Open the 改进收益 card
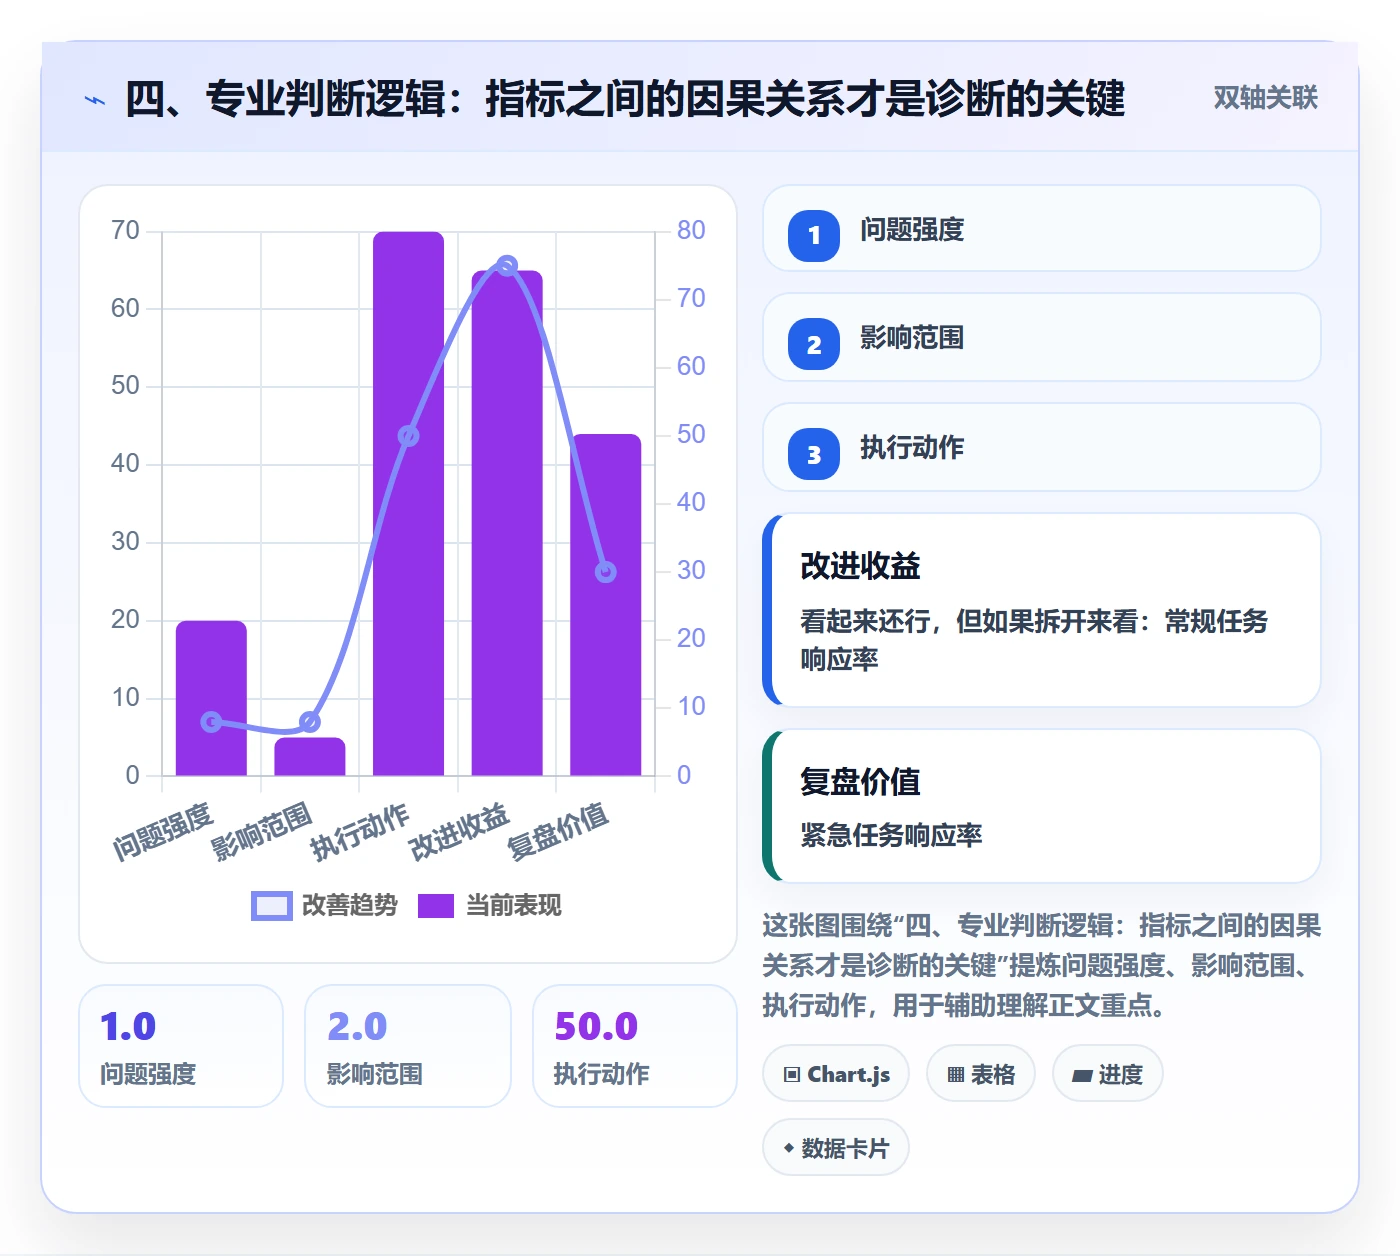Viewport: 1400px width, 1256px height. click(x=1041, y=610)
